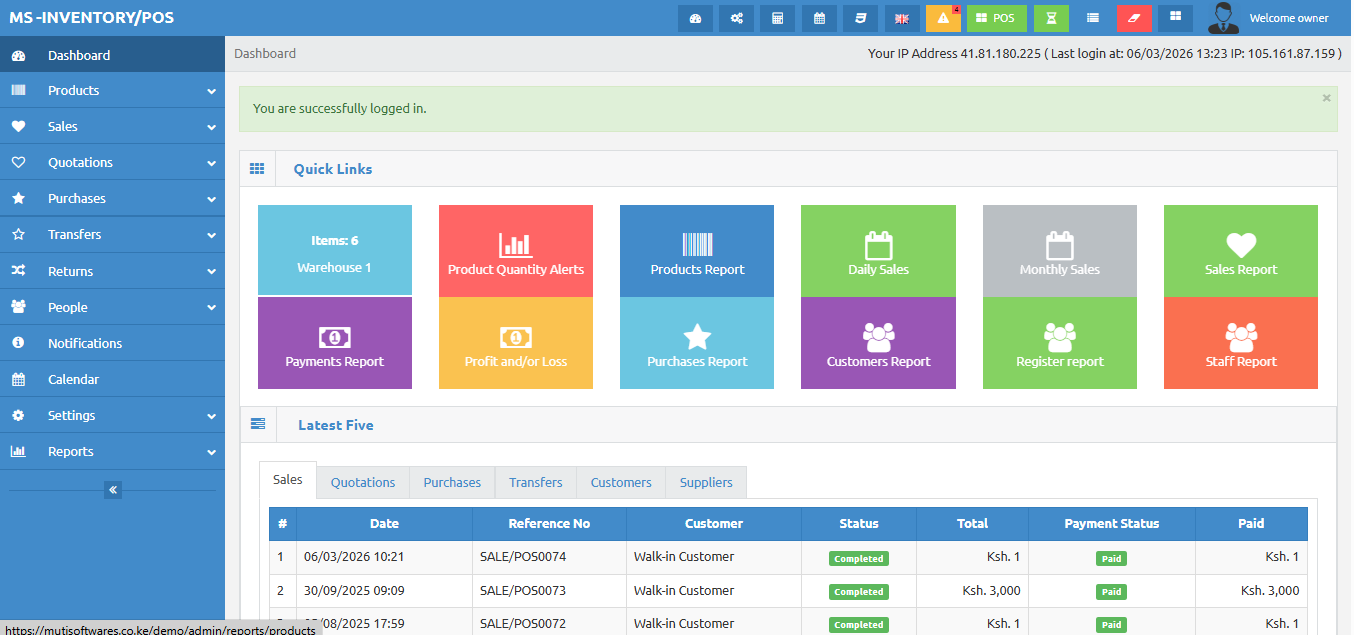This screenshot has height=635, width=1354.
Task: Click the Completed badge for SALE/POS0074
Action: (859, 559)
